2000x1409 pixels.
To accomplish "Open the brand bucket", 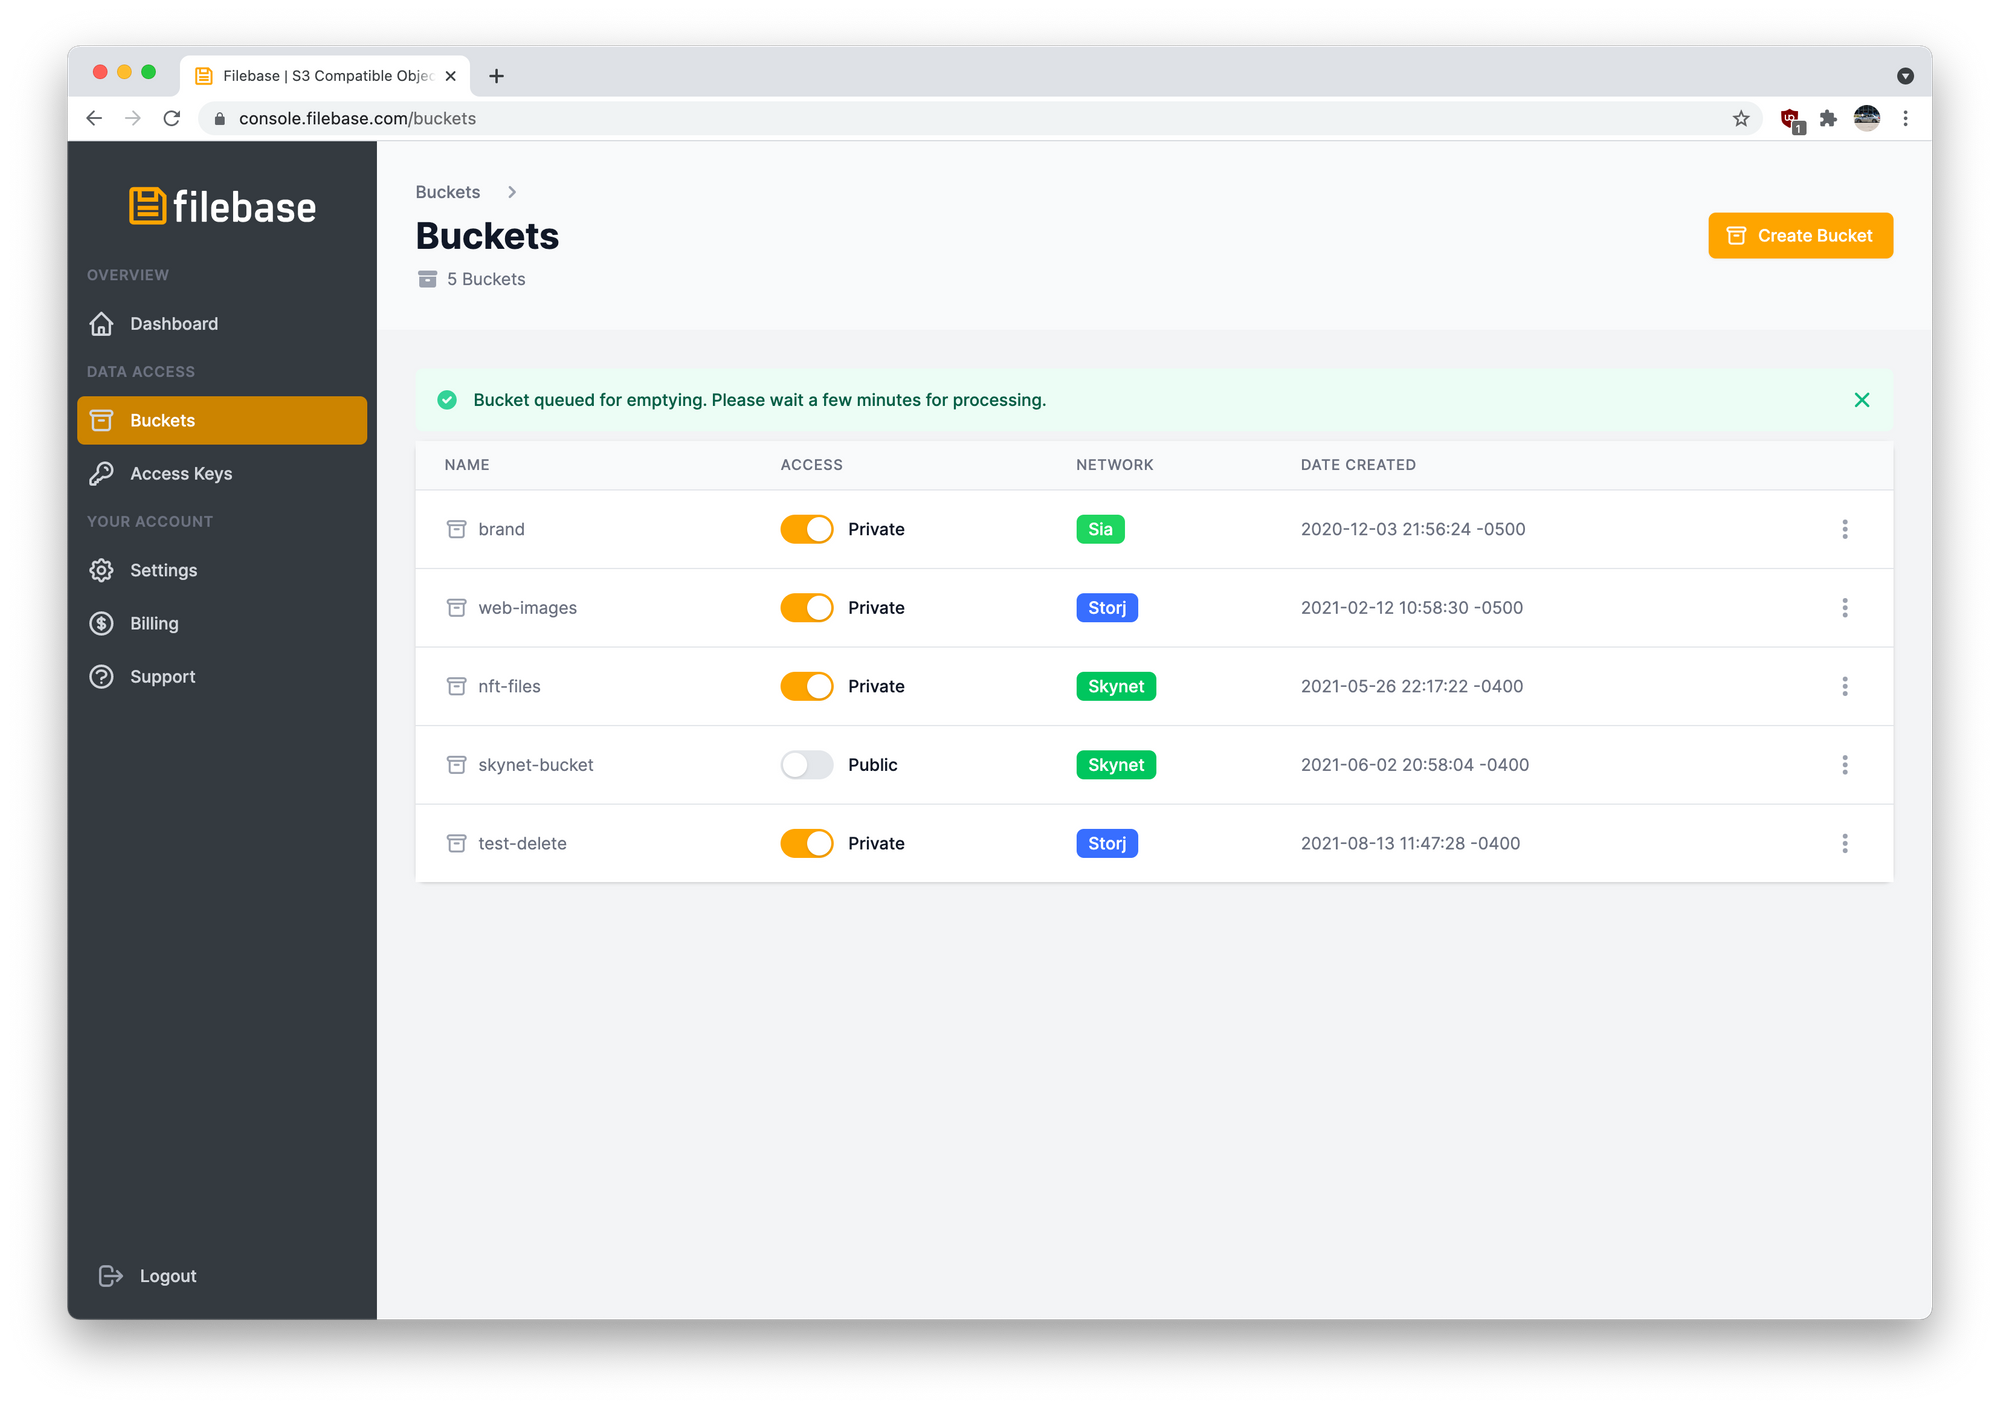I will point(501,529).
